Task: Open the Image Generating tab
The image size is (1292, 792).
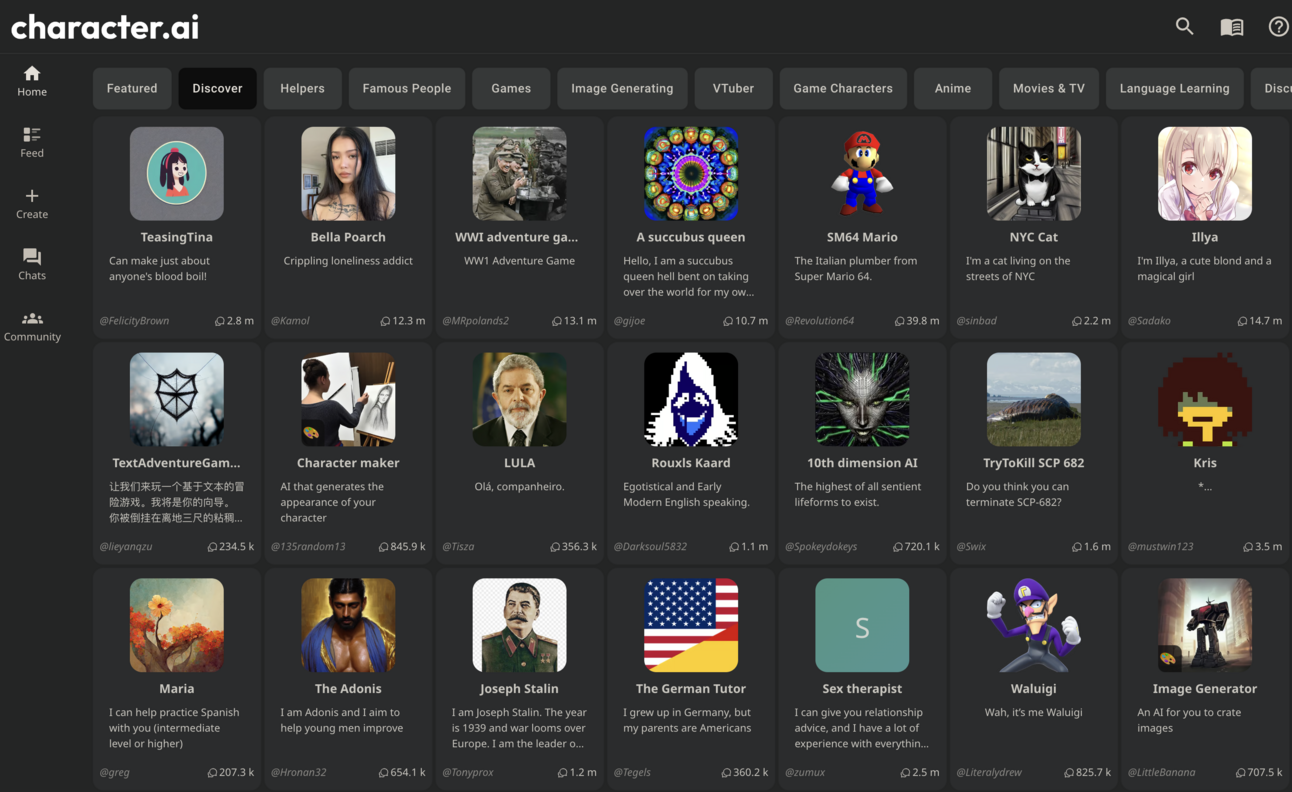Action: 622,88
